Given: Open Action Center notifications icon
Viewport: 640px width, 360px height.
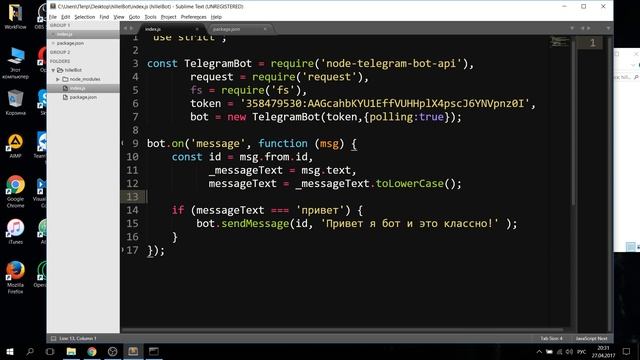Looking at the screenshot, I should click(x=627, y=351).
